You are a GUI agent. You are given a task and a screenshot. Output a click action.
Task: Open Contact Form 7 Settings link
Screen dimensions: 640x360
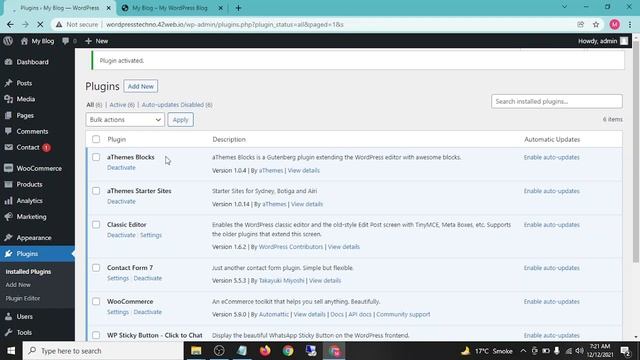click(x=118, y=278)
